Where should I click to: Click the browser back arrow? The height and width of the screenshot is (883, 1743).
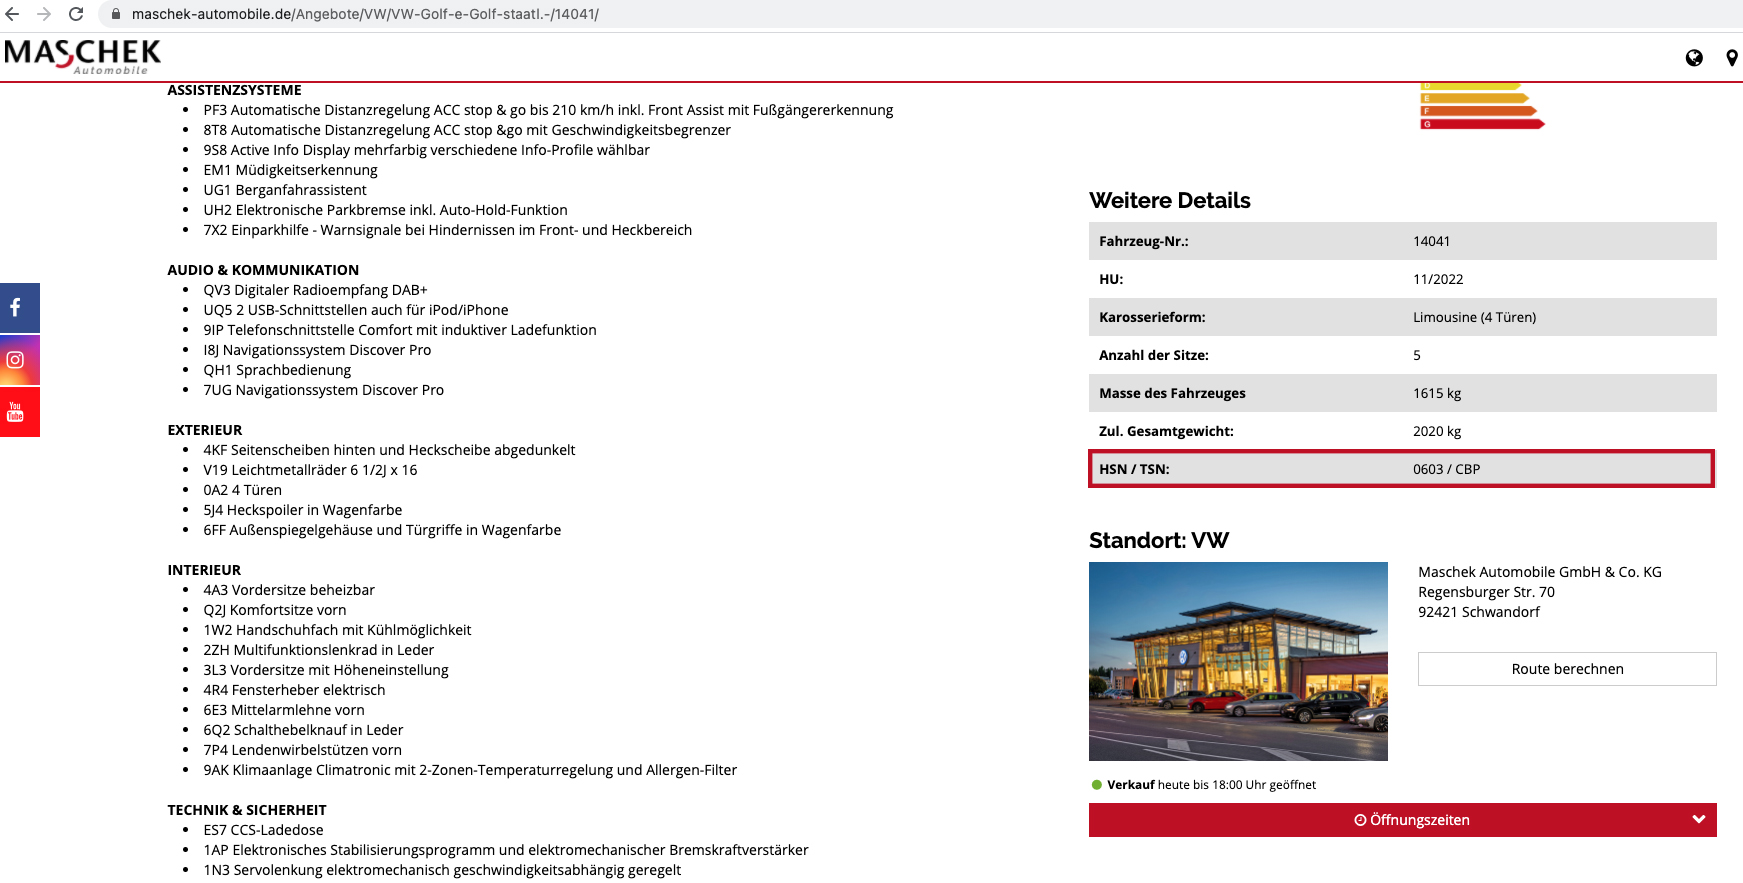[x=12, y=14]
